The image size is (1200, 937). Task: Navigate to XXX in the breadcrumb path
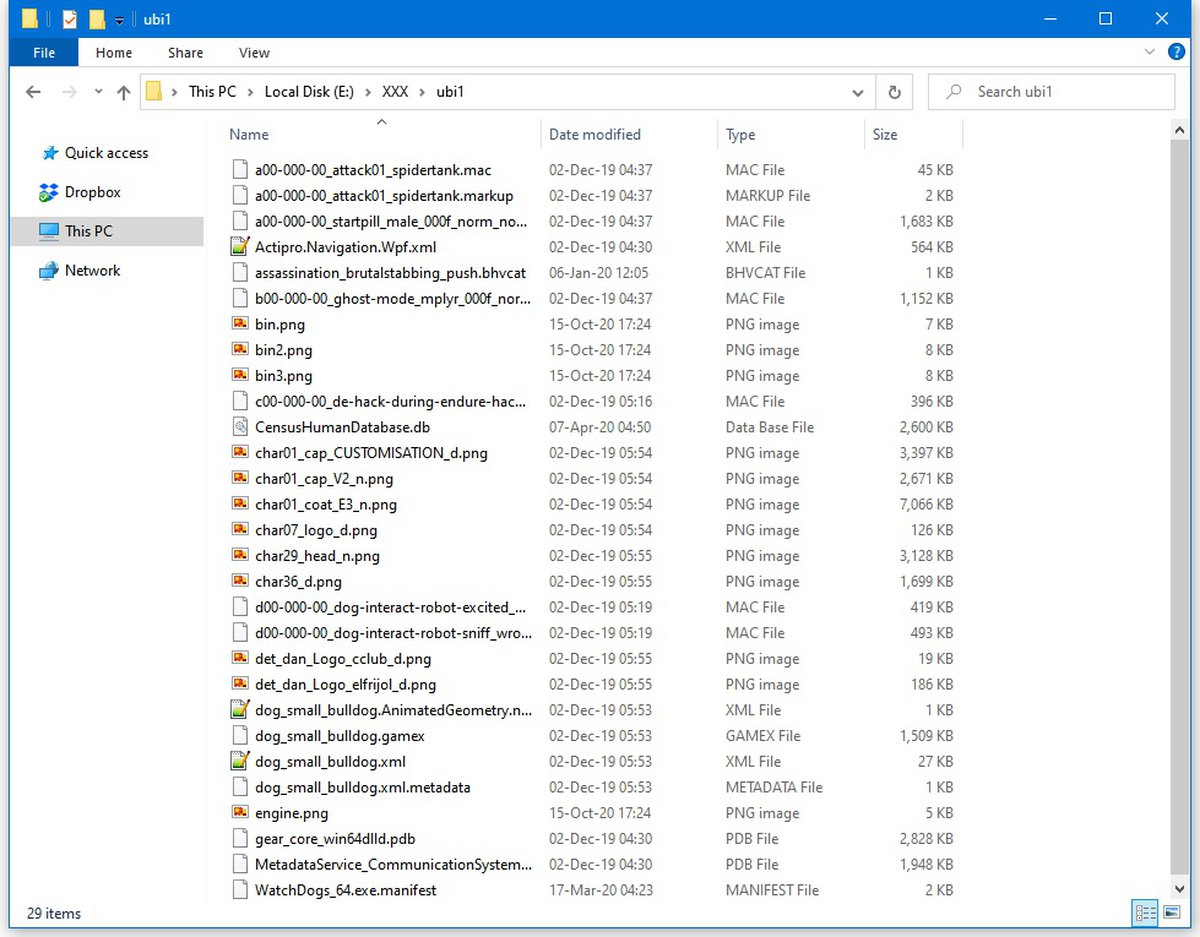pyautogui.click(x=395, y=92)
